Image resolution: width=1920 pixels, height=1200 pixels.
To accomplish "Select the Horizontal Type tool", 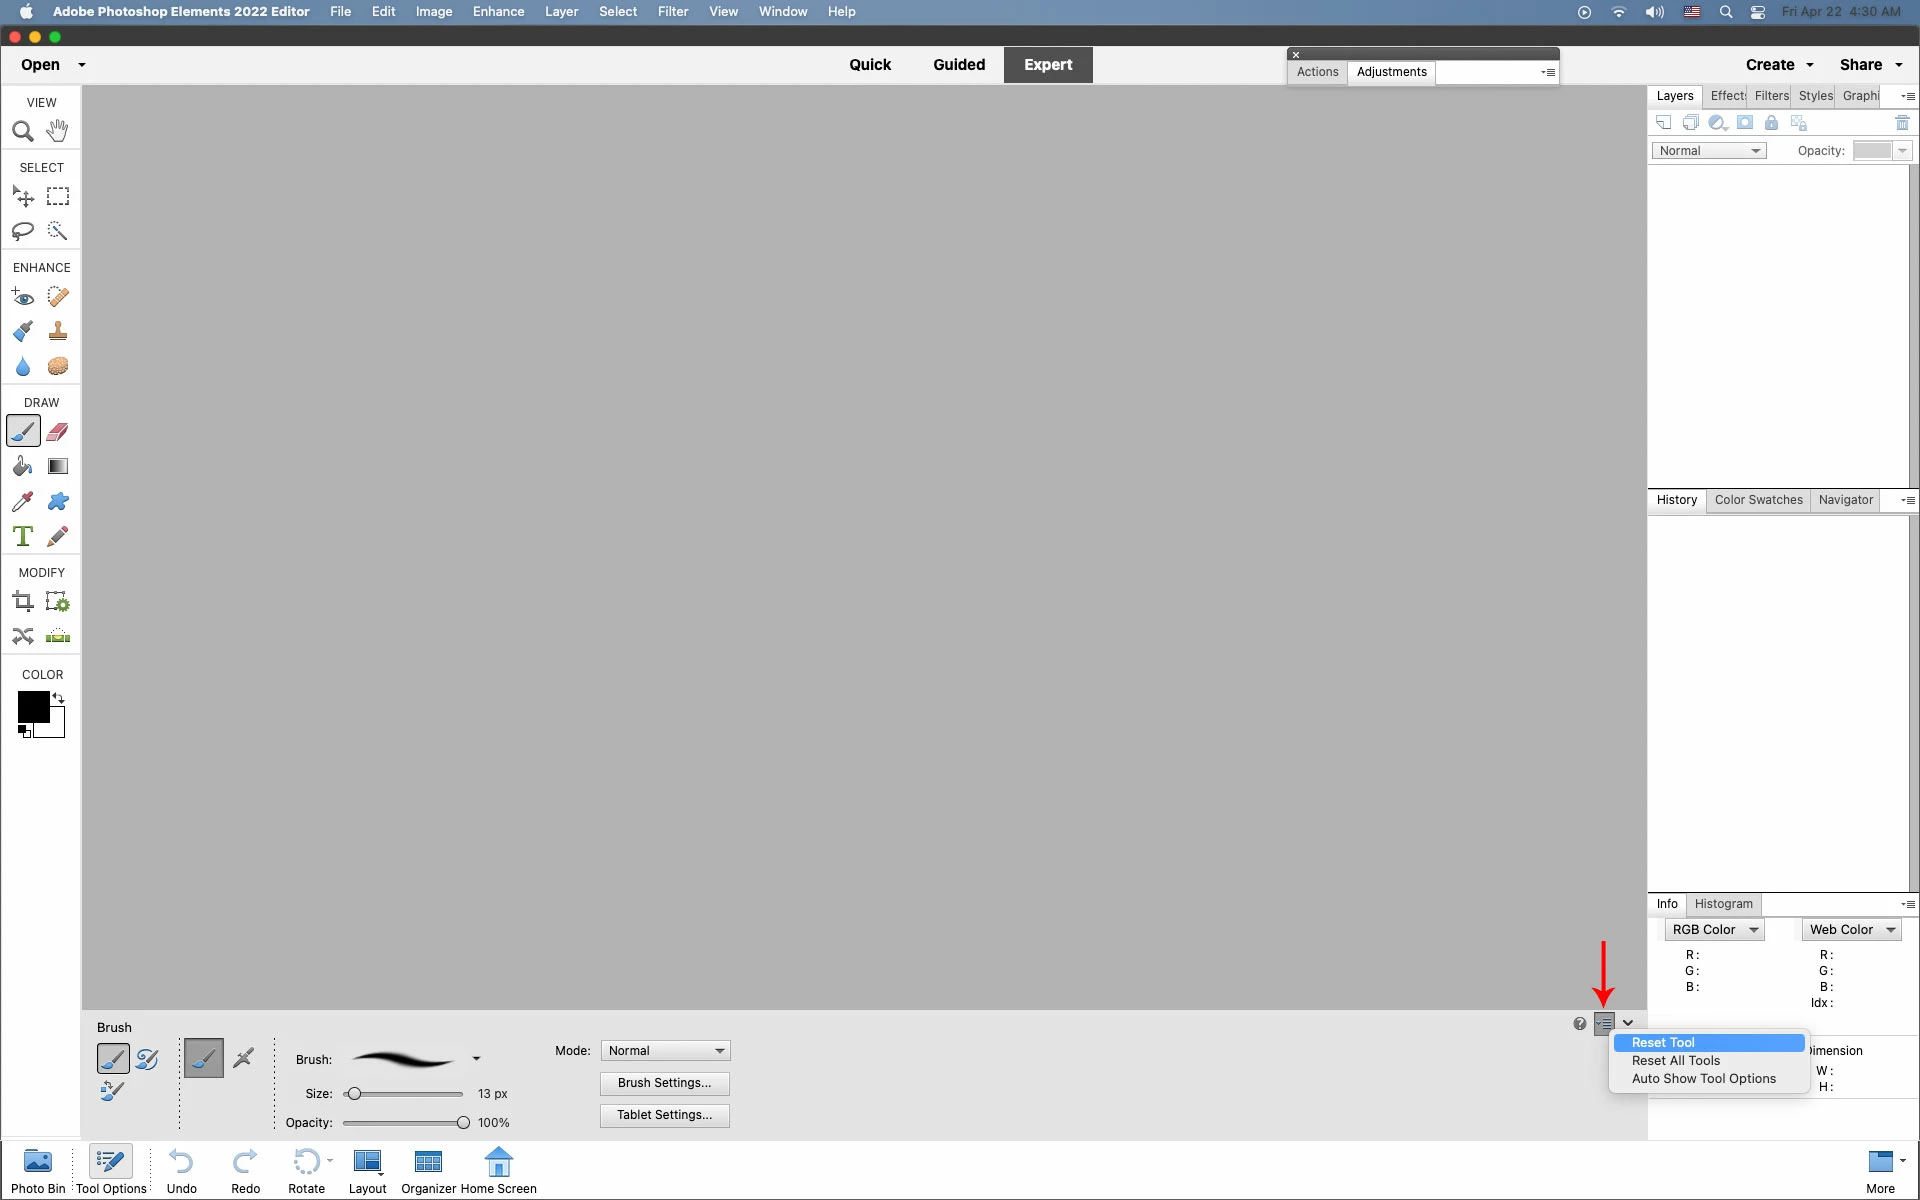I will [x=22, y=537].
